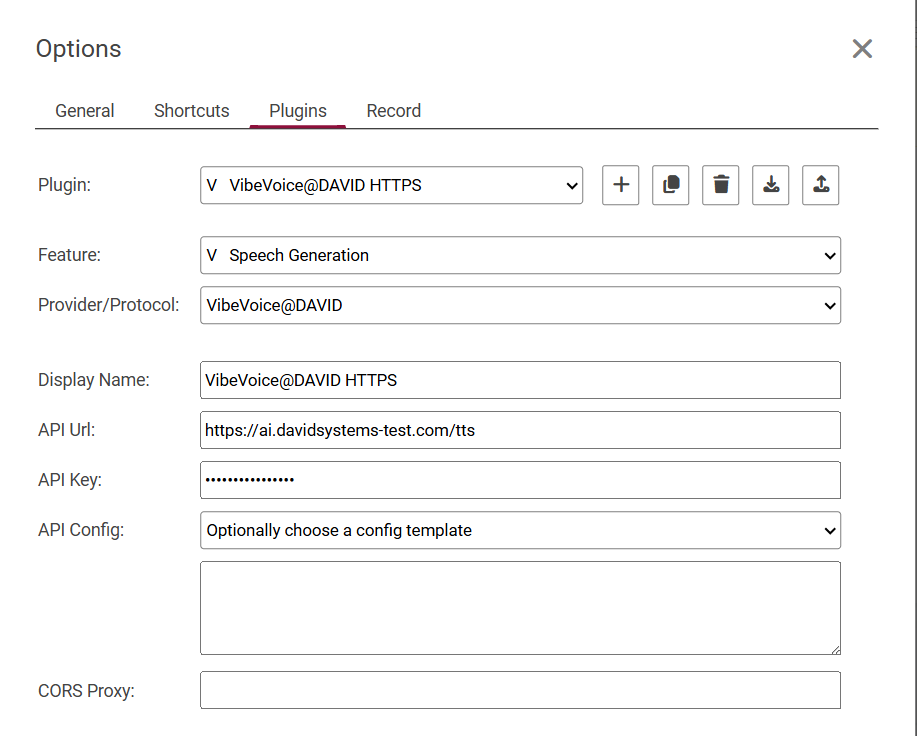Image resolution: width=917 pixels, height=736 pixels.
Task: Click the 'Options' dialog title
Action: (78, 49)
